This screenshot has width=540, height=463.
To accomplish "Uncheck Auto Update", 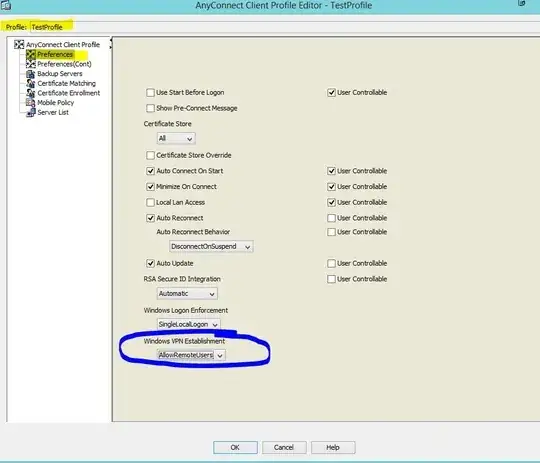I will (150, 264).
